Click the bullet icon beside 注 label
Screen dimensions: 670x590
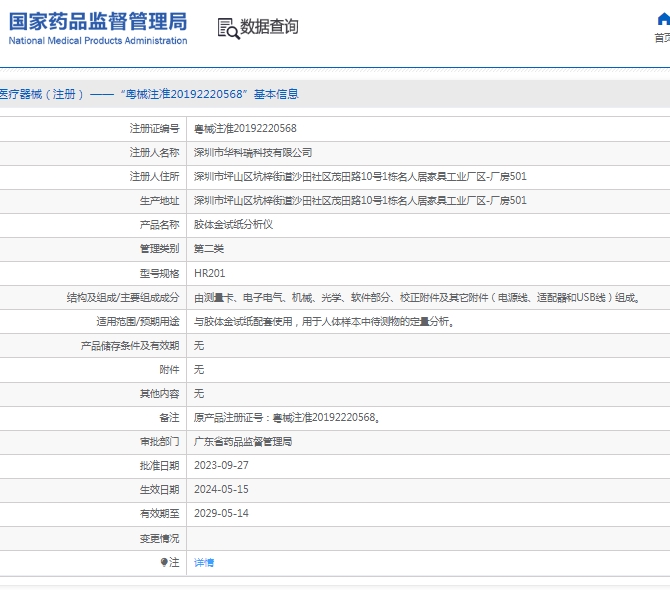tap(164, 562)
